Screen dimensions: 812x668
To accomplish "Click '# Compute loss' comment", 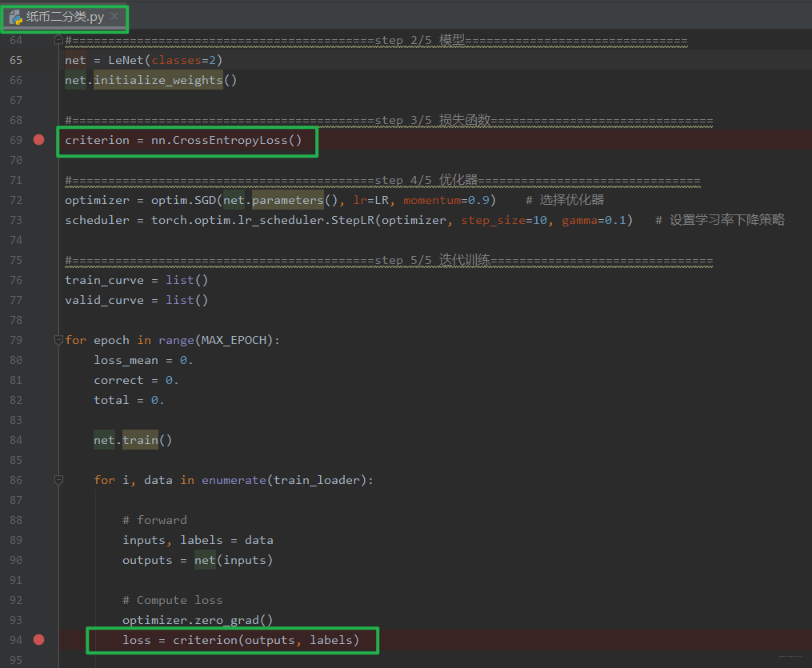I will point(172,600).
